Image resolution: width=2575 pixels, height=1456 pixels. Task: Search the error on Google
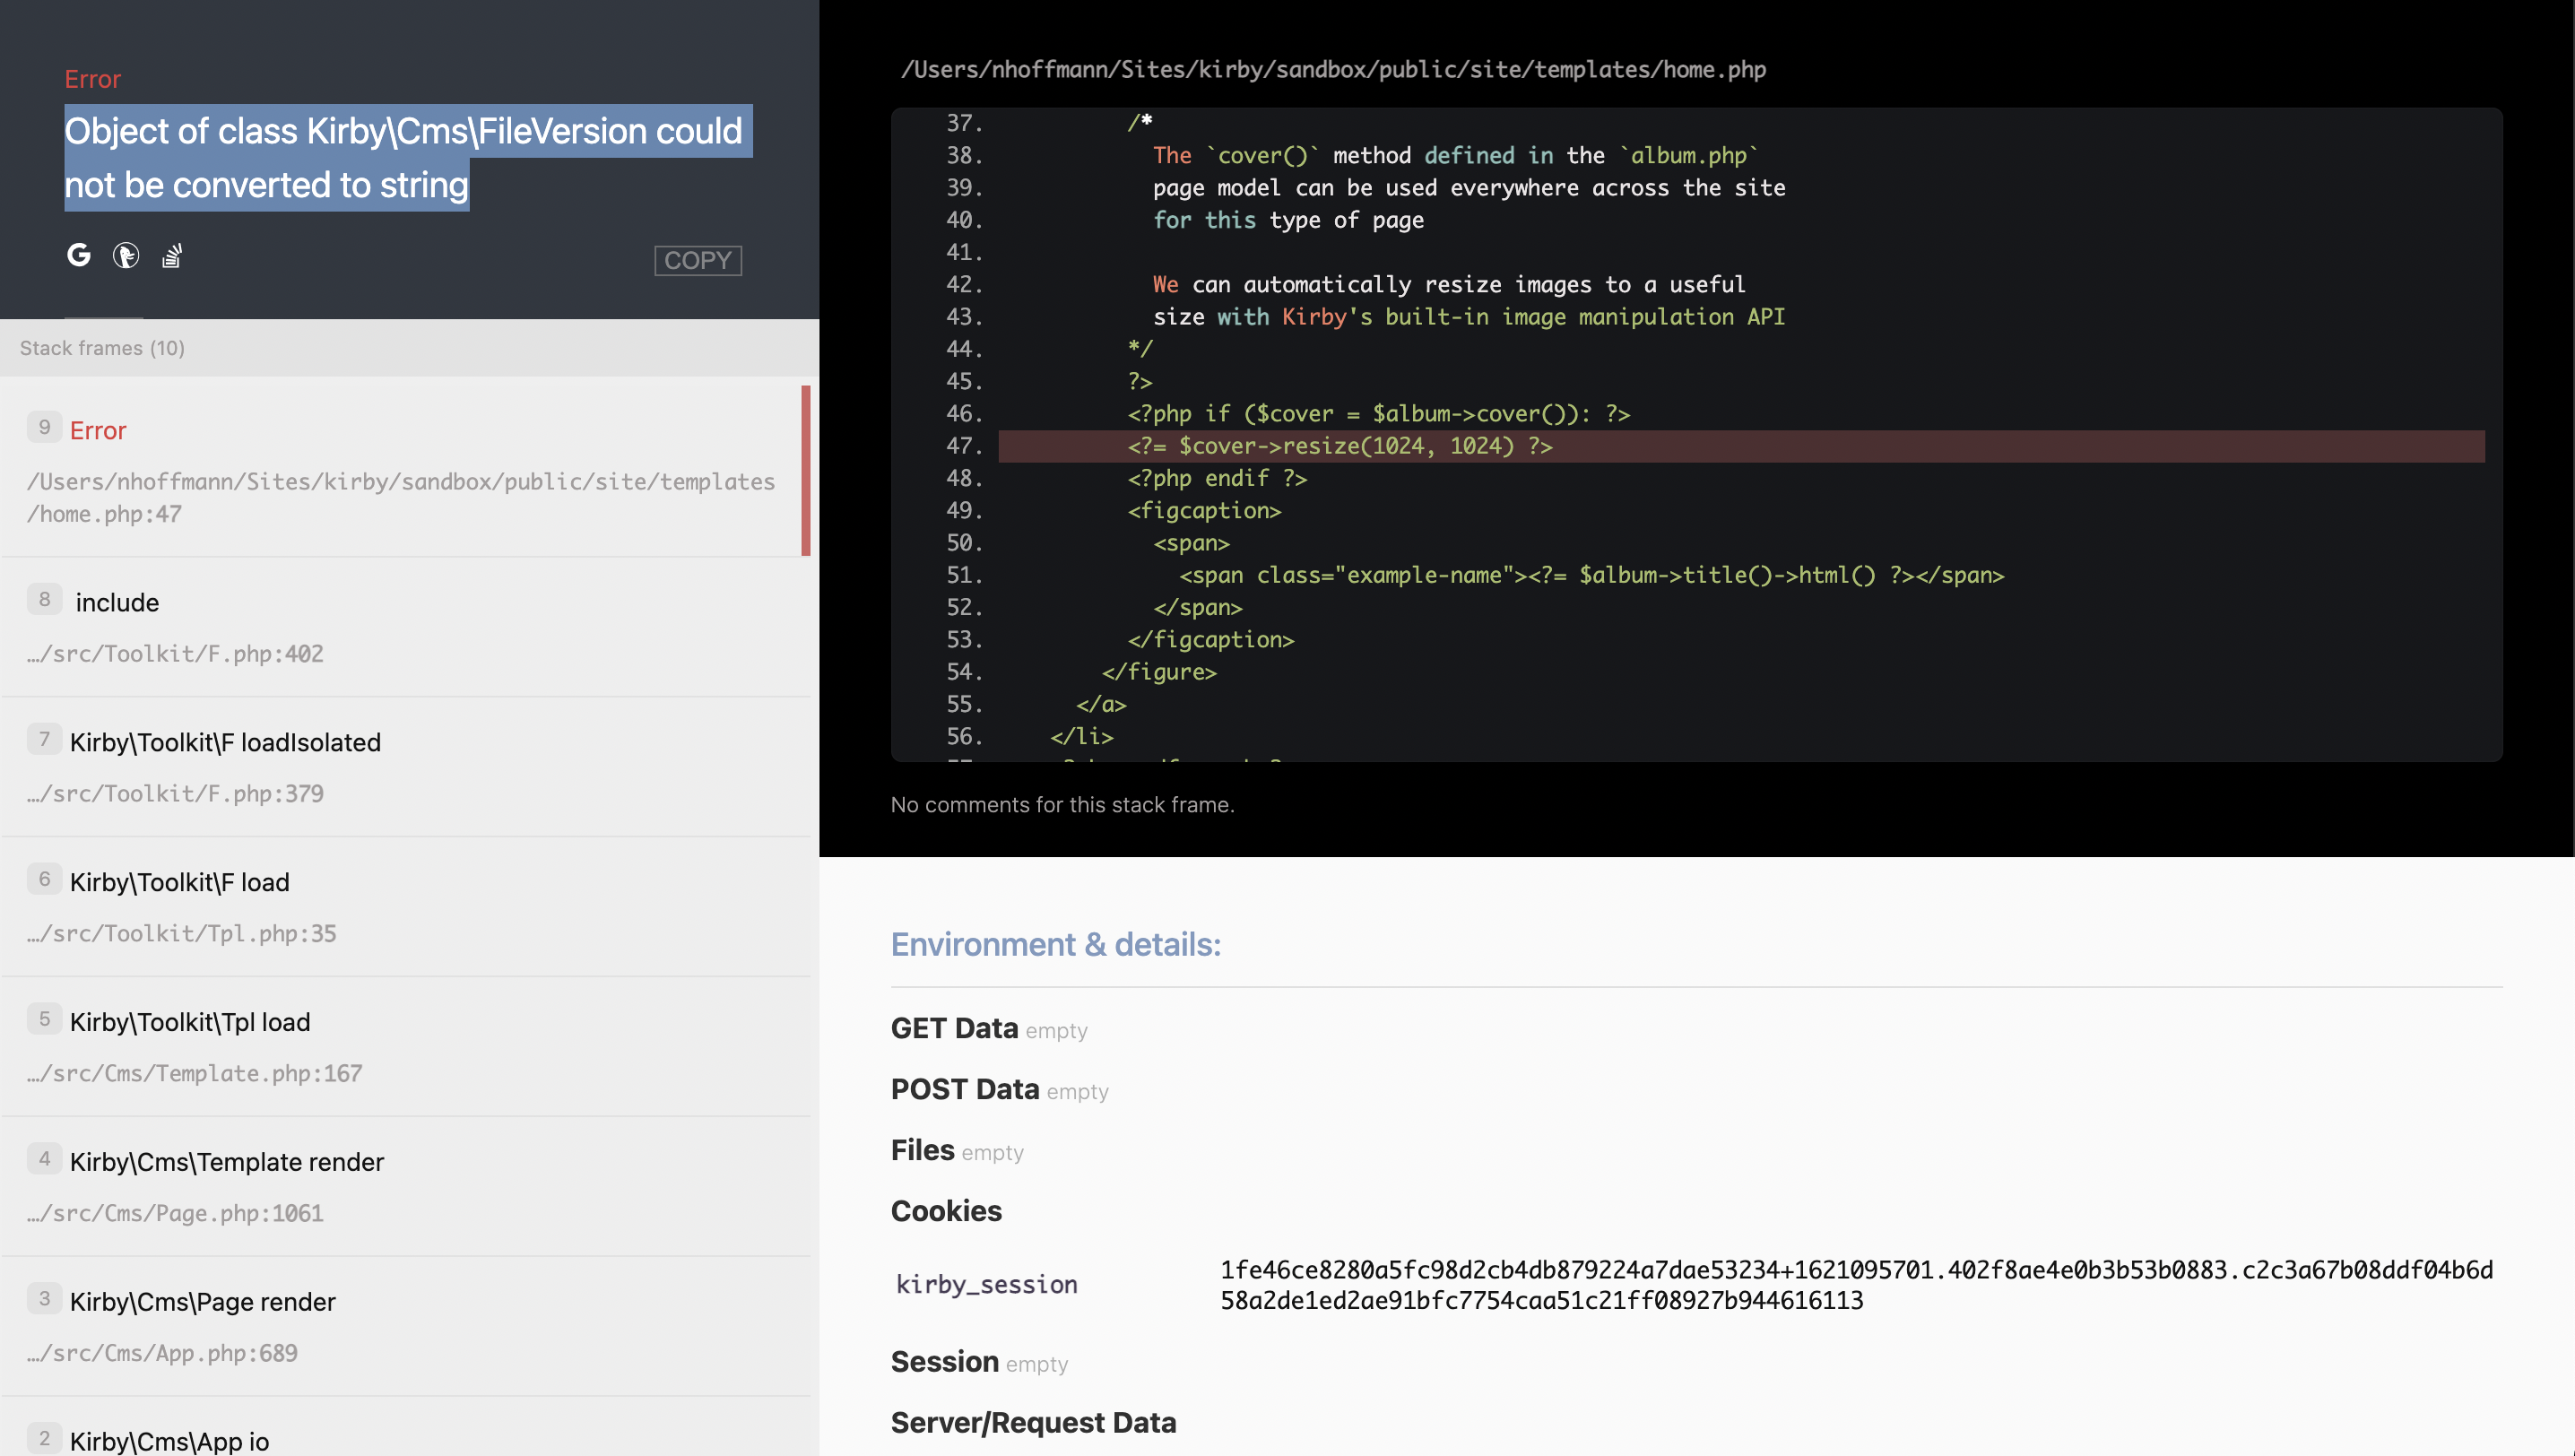(78, 256)
